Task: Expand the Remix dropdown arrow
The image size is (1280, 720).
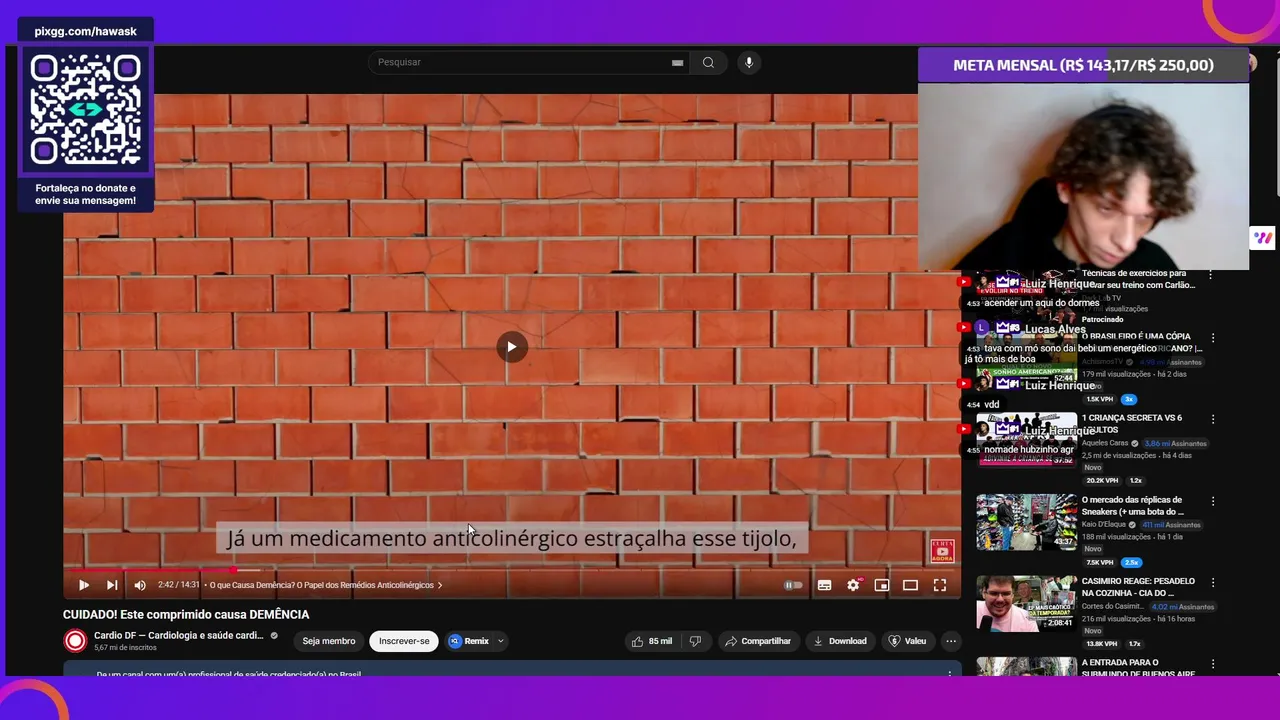Action: coord(500,641)
